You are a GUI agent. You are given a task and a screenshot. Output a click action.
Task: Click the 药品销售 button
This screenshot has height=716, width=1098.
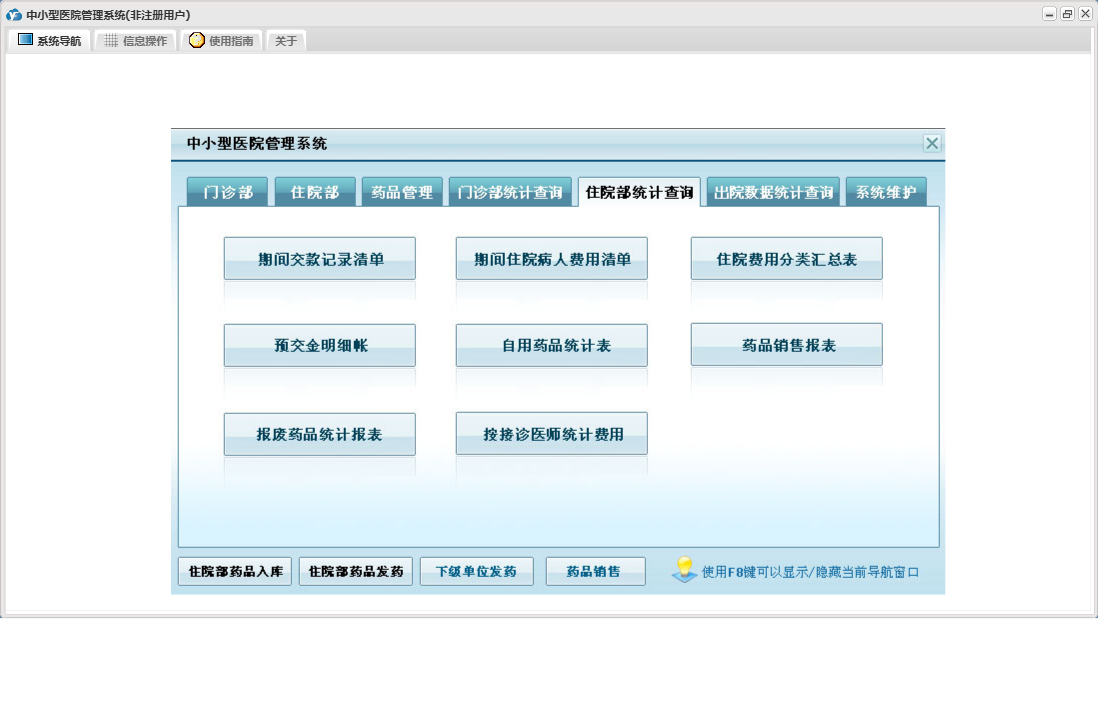595,571
